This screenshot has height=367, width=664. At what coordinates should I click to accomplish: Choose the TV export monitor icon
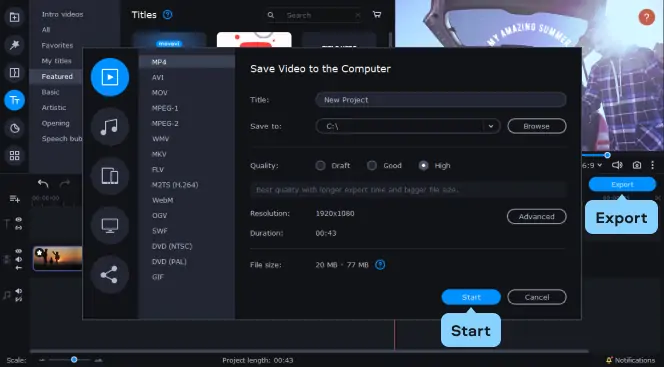(110, 225)
